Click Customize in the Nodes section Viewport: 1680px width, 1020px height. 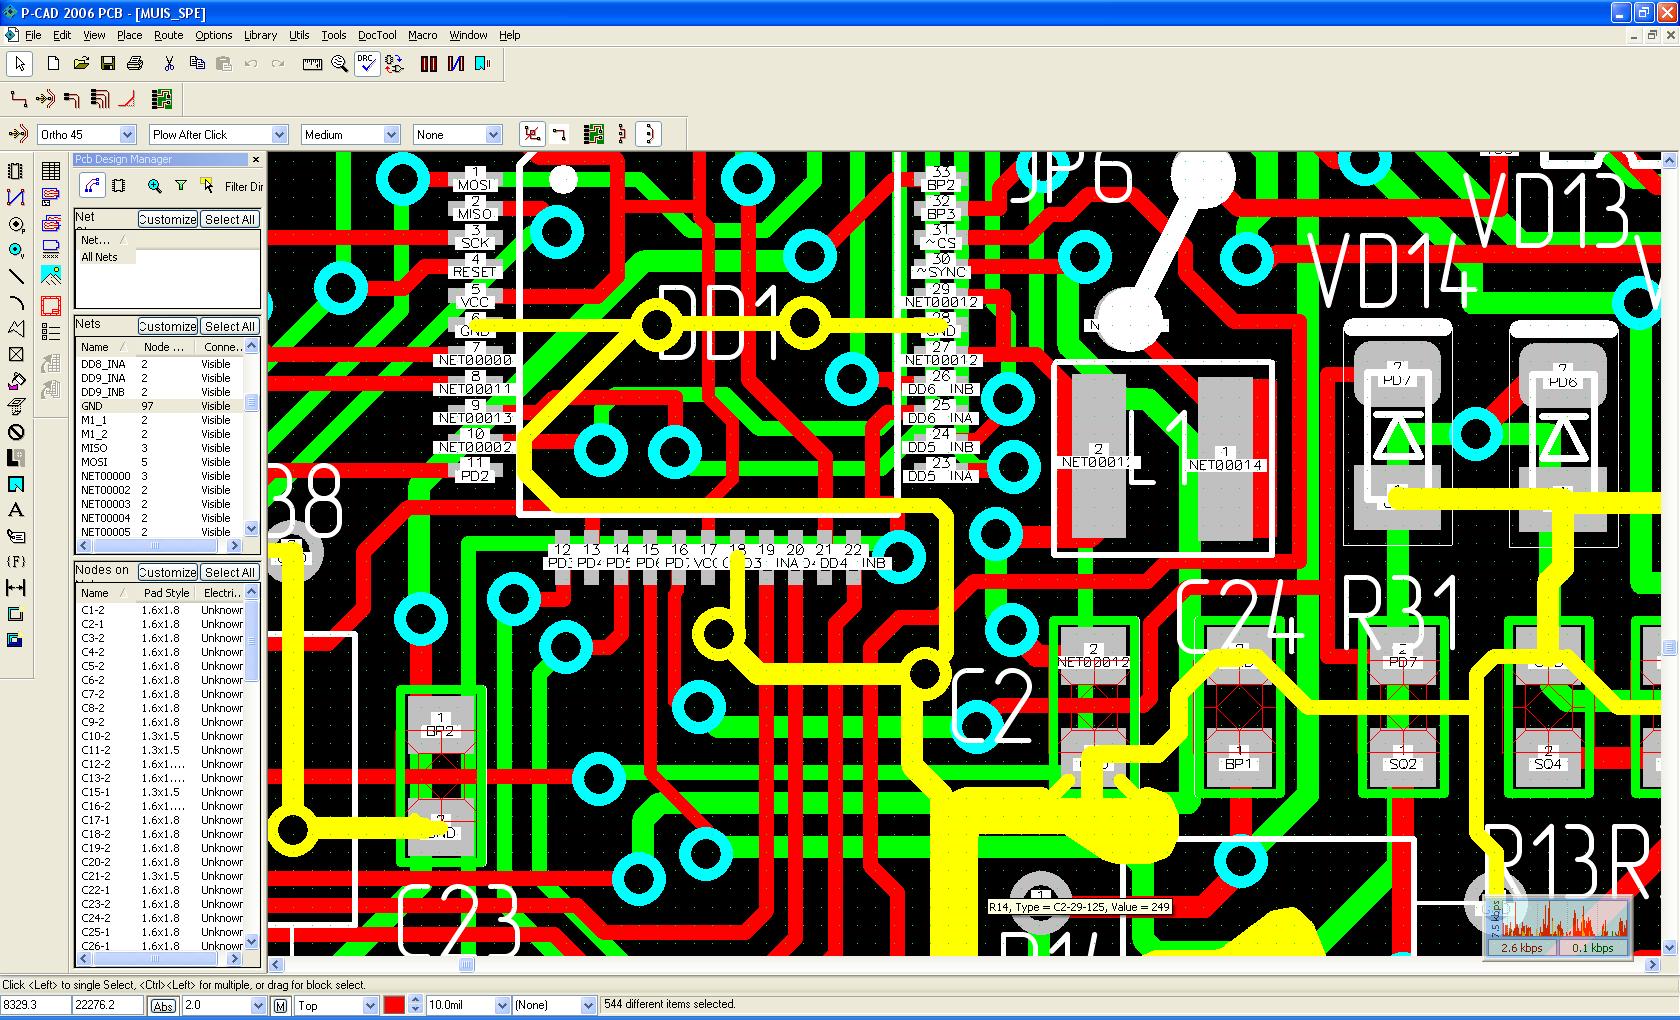167,572
